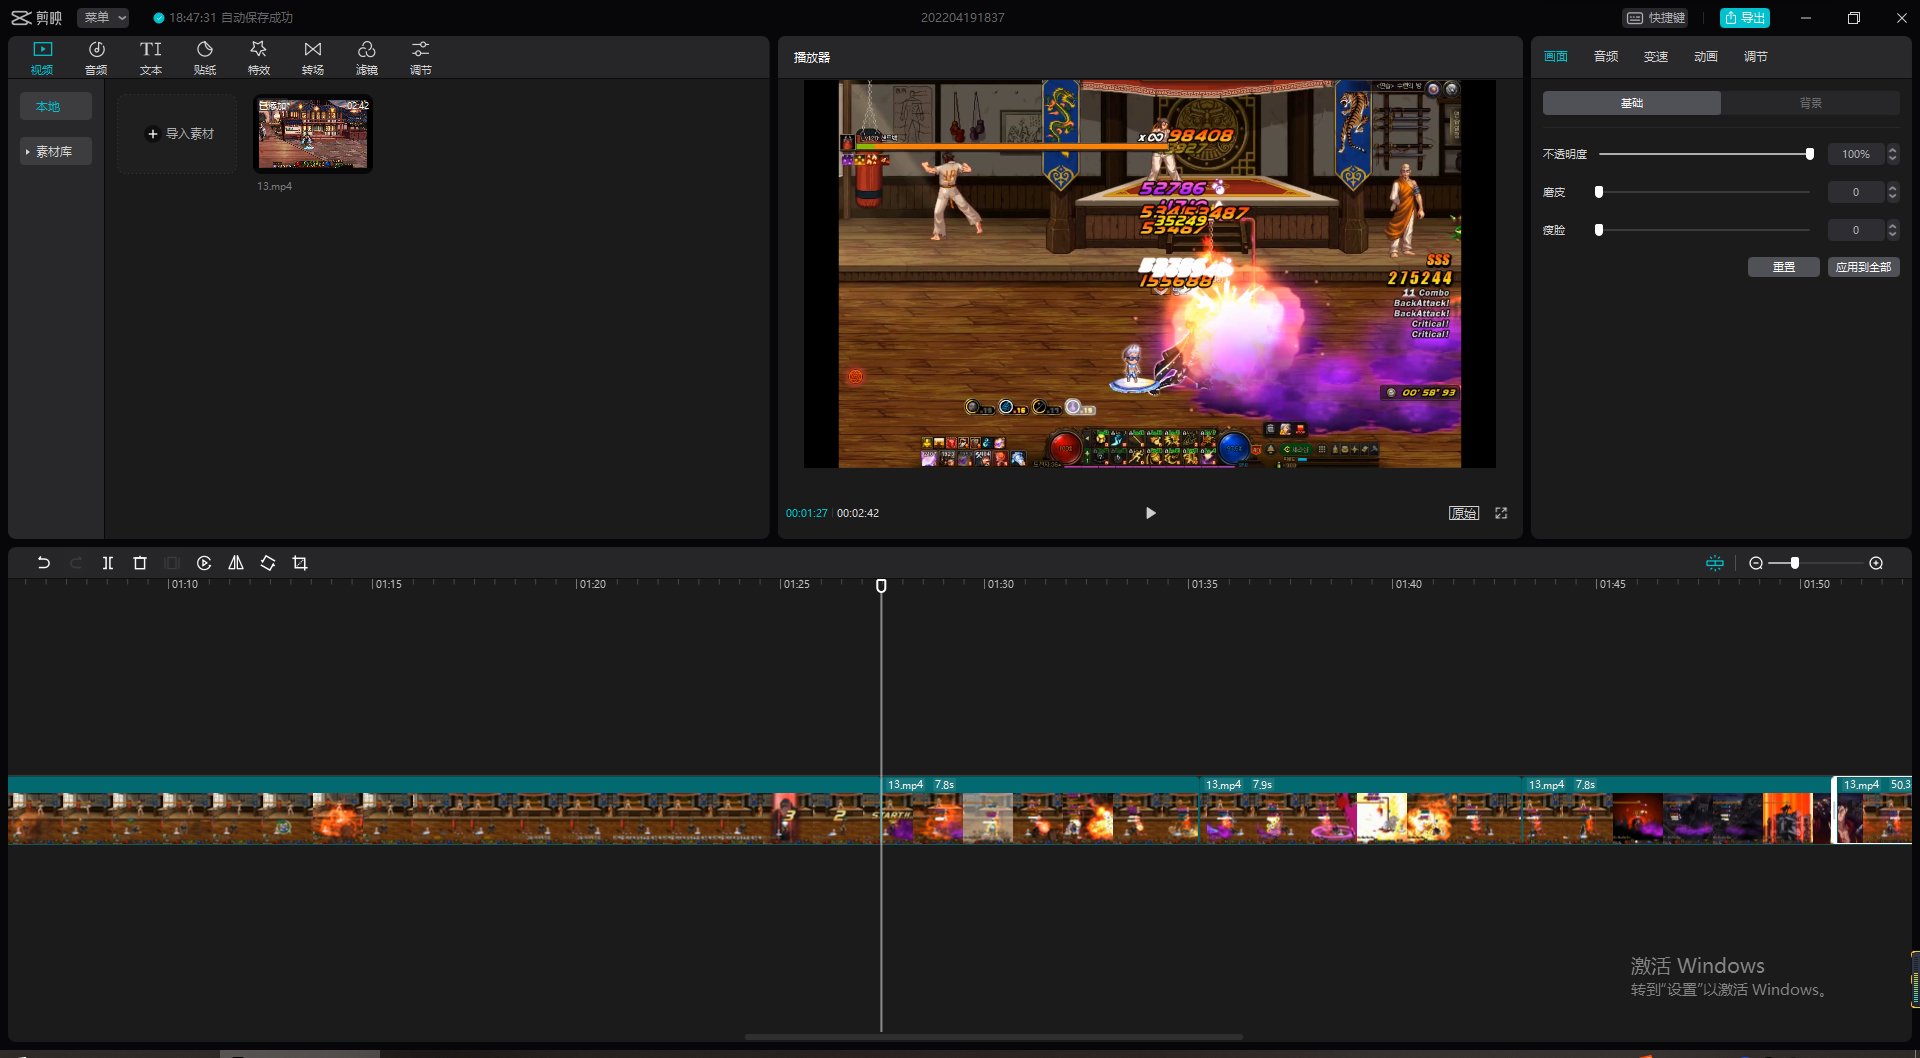The height and width of the screenshot is (1058, 1920).
Task: Open the 转场 (Transitions) tab
Action: click(x=312, y=58)
